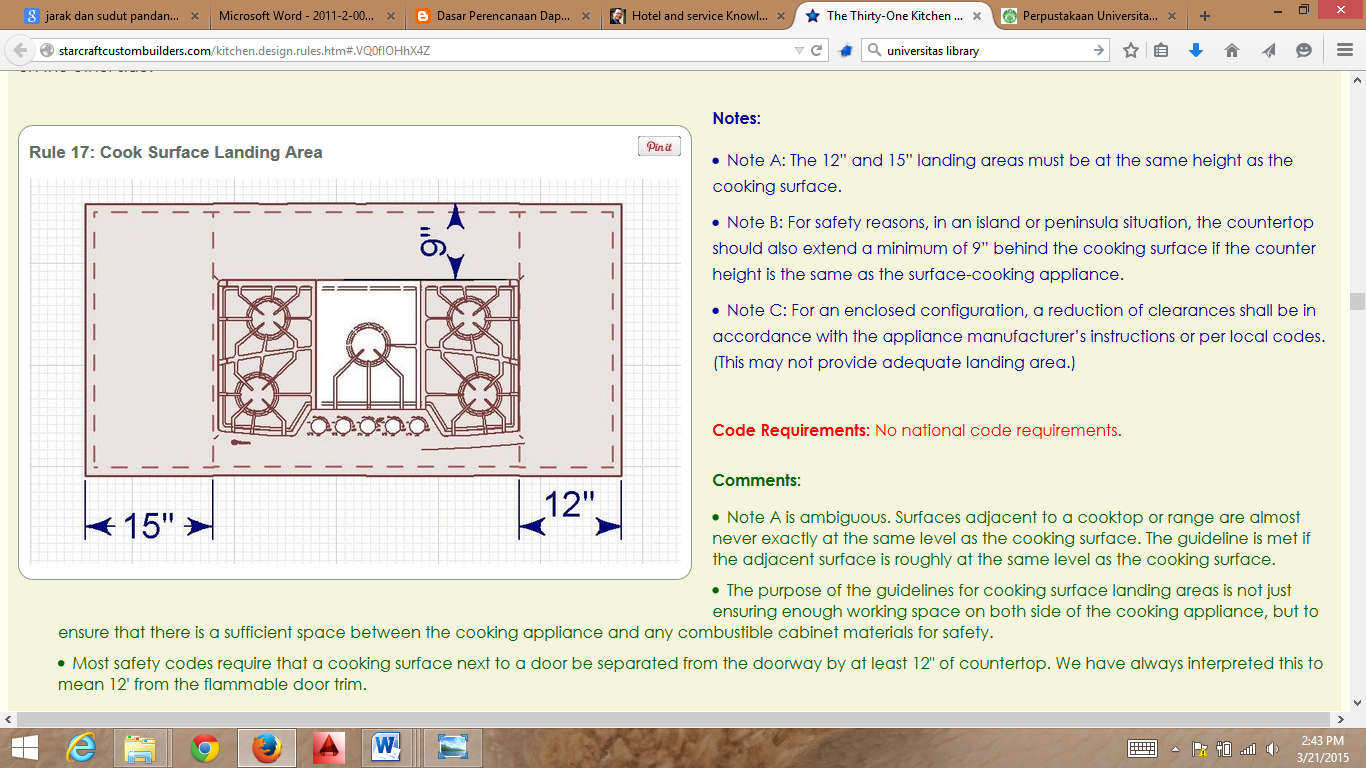Viewport: 1366px width, 768px height.
Task: Click the Firefox taskbar icon
Action: [x=266, y=748]
